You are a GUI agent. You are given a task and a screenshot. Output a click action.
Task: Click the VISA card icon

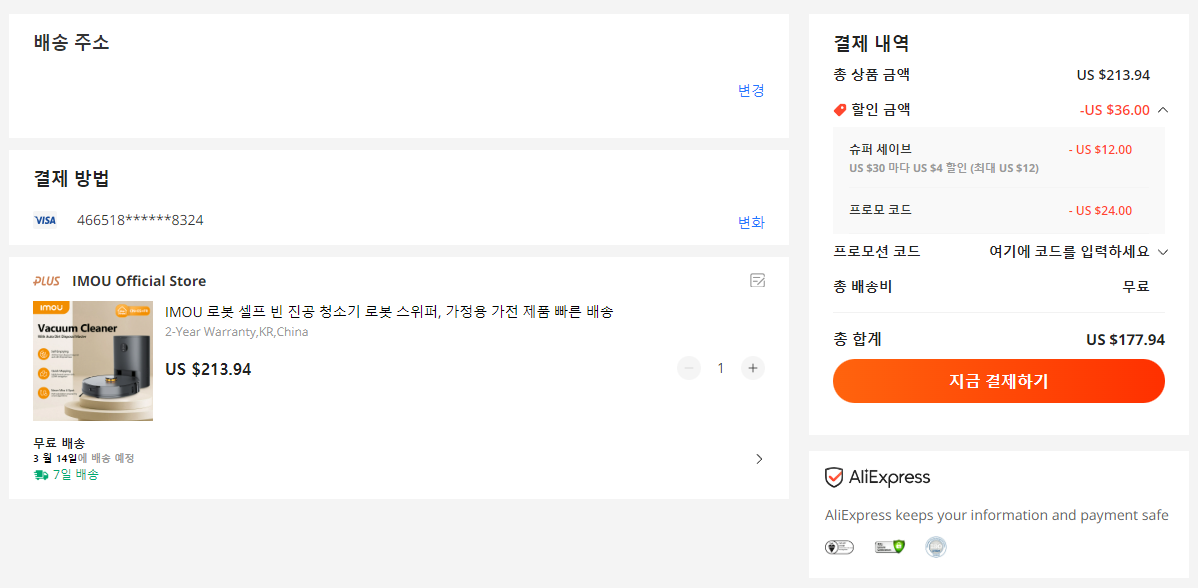[45, 221]
